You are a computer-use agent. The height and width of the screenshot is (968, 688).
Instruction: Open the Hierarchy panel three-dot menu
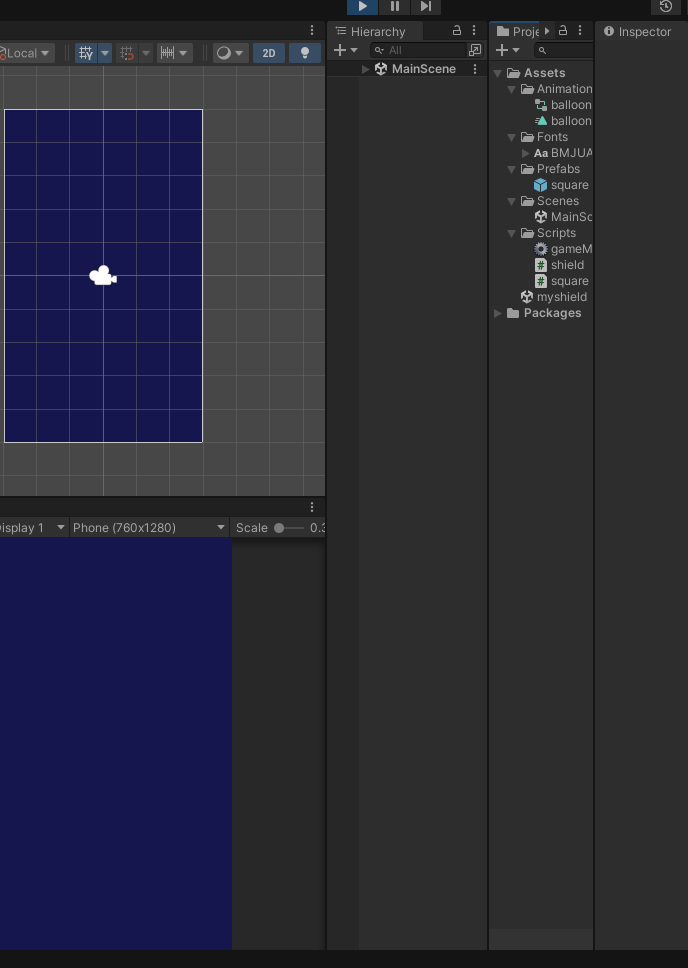click(474, 30)
